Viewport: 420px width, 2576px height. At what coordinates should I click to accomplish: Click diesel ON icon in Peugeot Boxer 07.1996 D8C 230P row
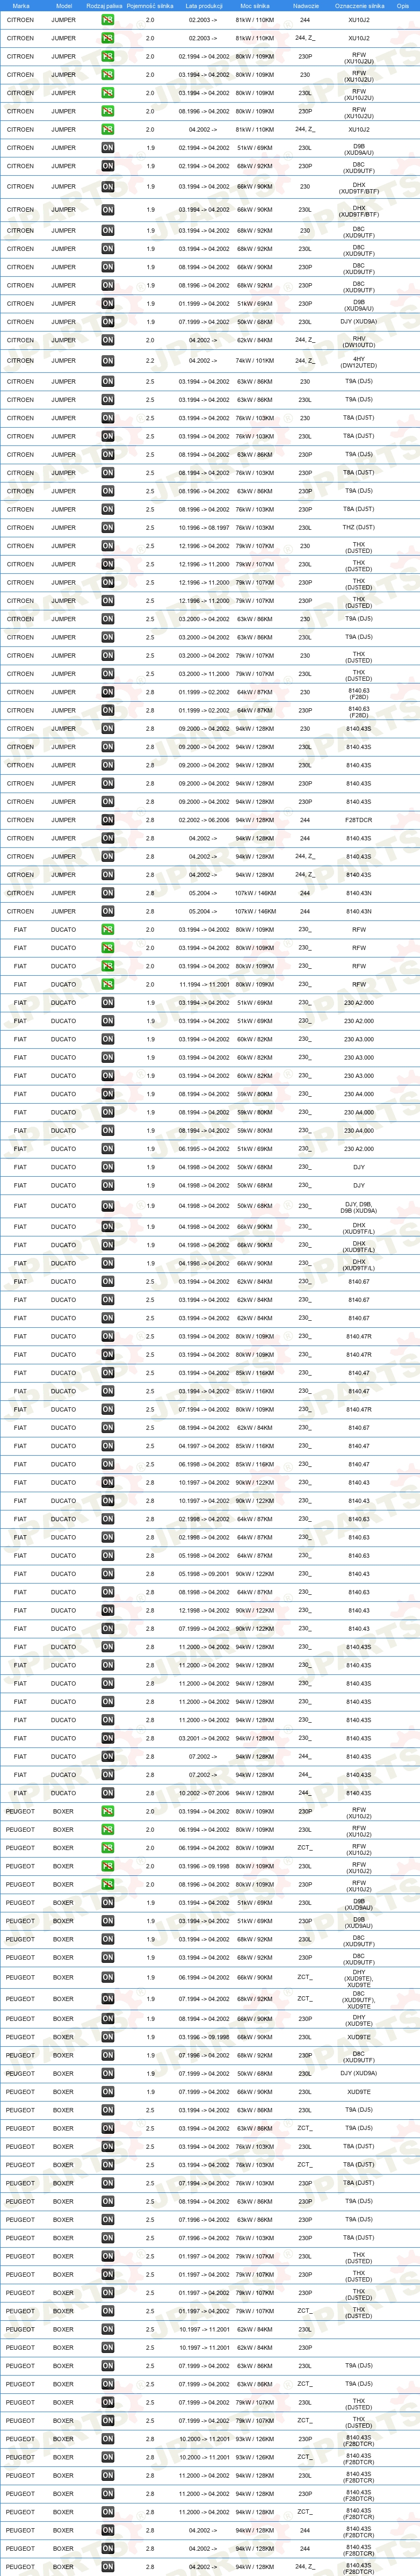point(107,2055)
